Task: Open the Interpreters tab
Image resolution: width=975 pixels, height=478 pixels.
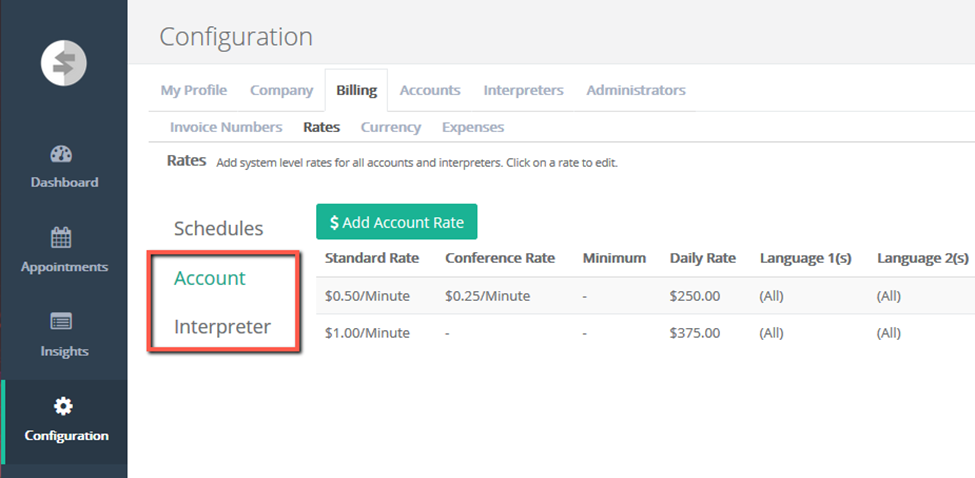Action: coord(523,90)
